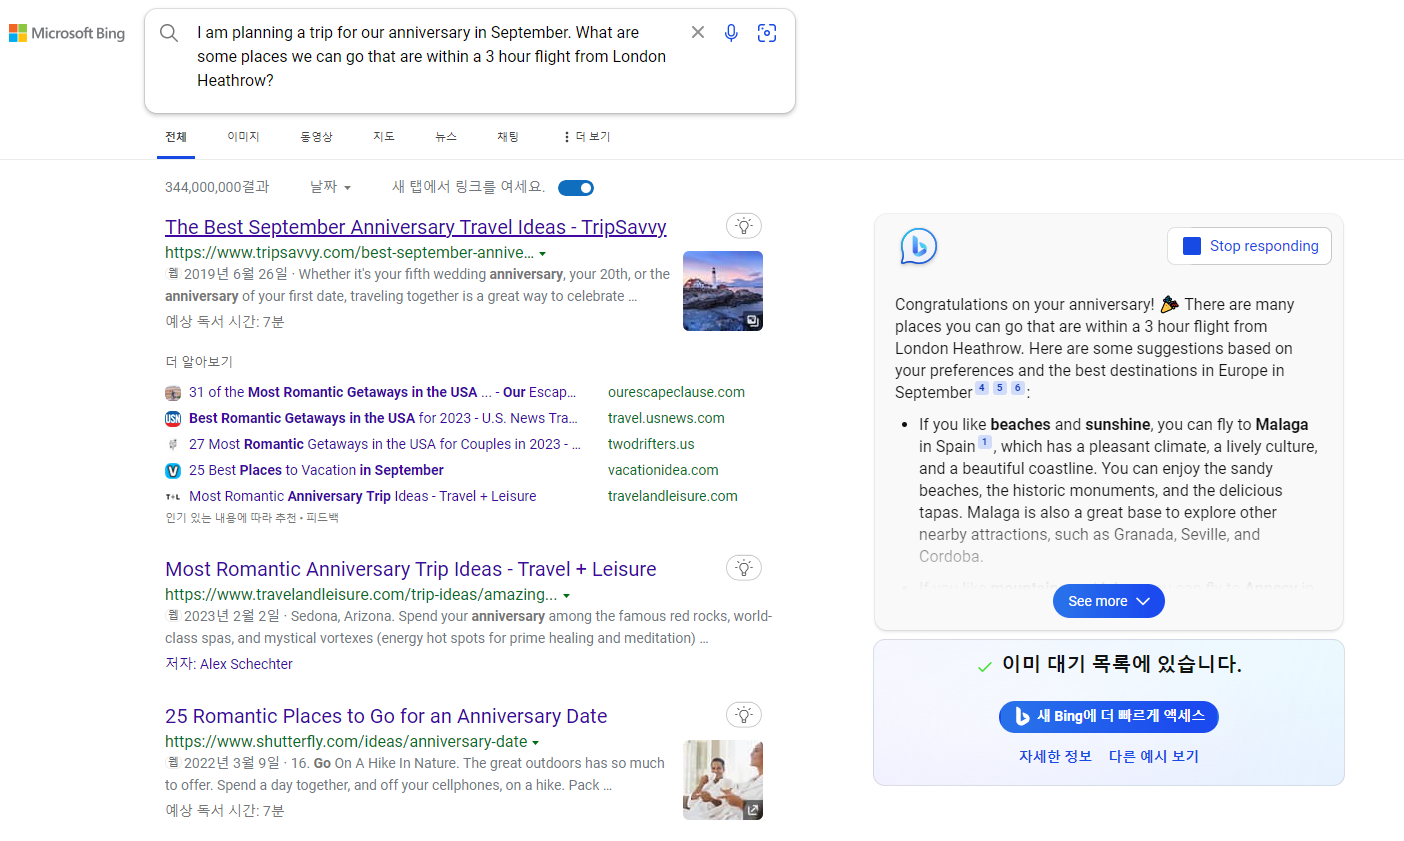This screenshot has width=1404, height=841.
Task: Open the 더 보기 more menu
Action: pyautogui.click(x=587, y=137)
